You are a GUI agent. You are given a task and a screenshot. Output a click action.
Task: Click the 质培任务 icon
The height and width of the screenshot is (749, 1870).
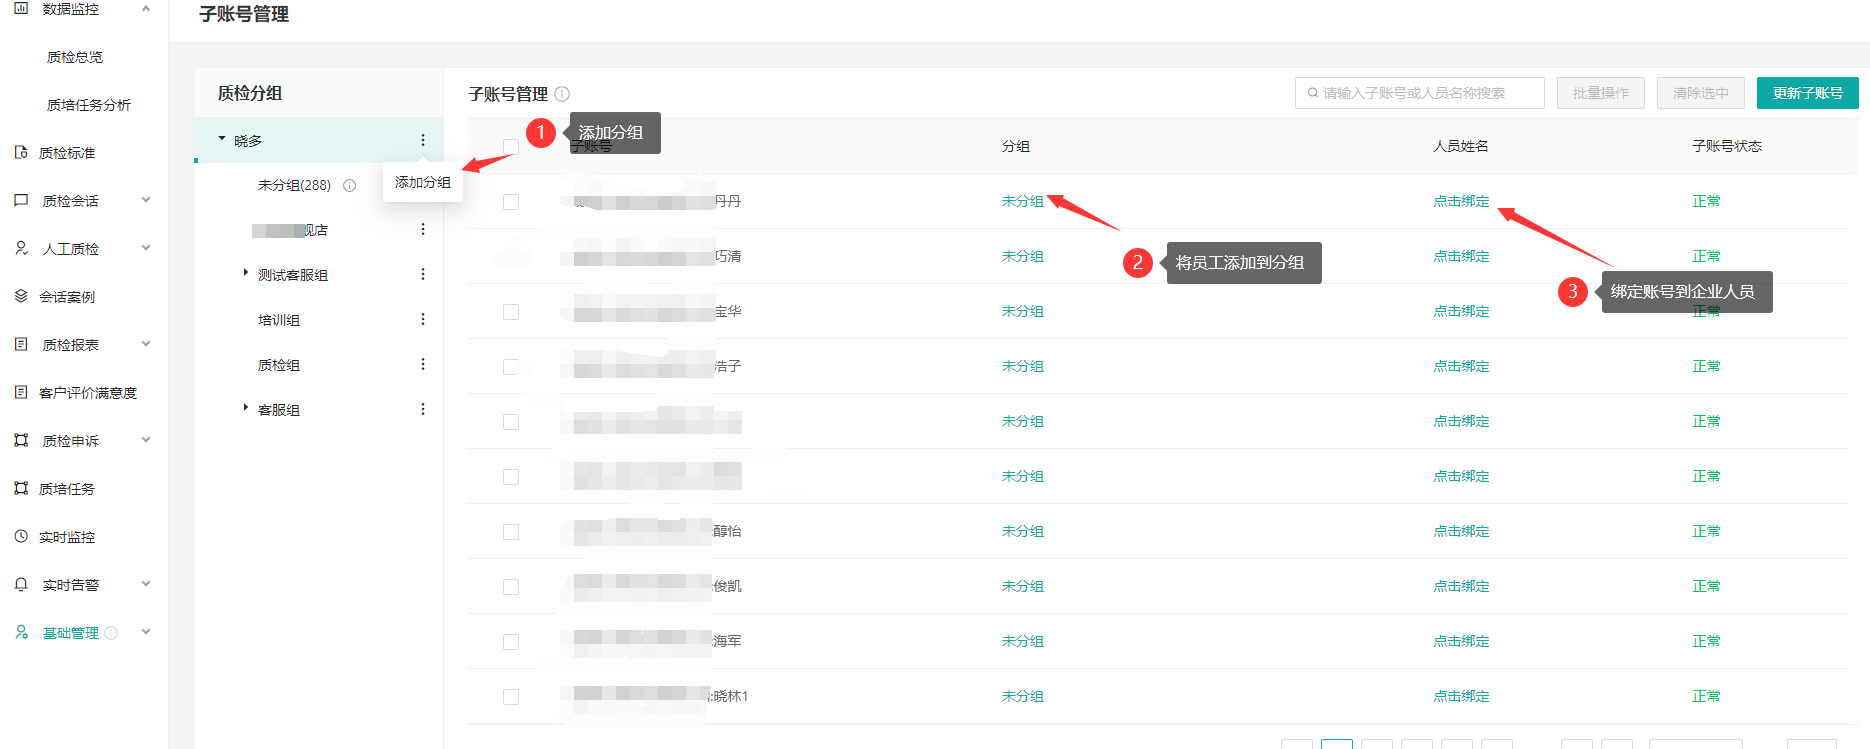tap(21, 488)
